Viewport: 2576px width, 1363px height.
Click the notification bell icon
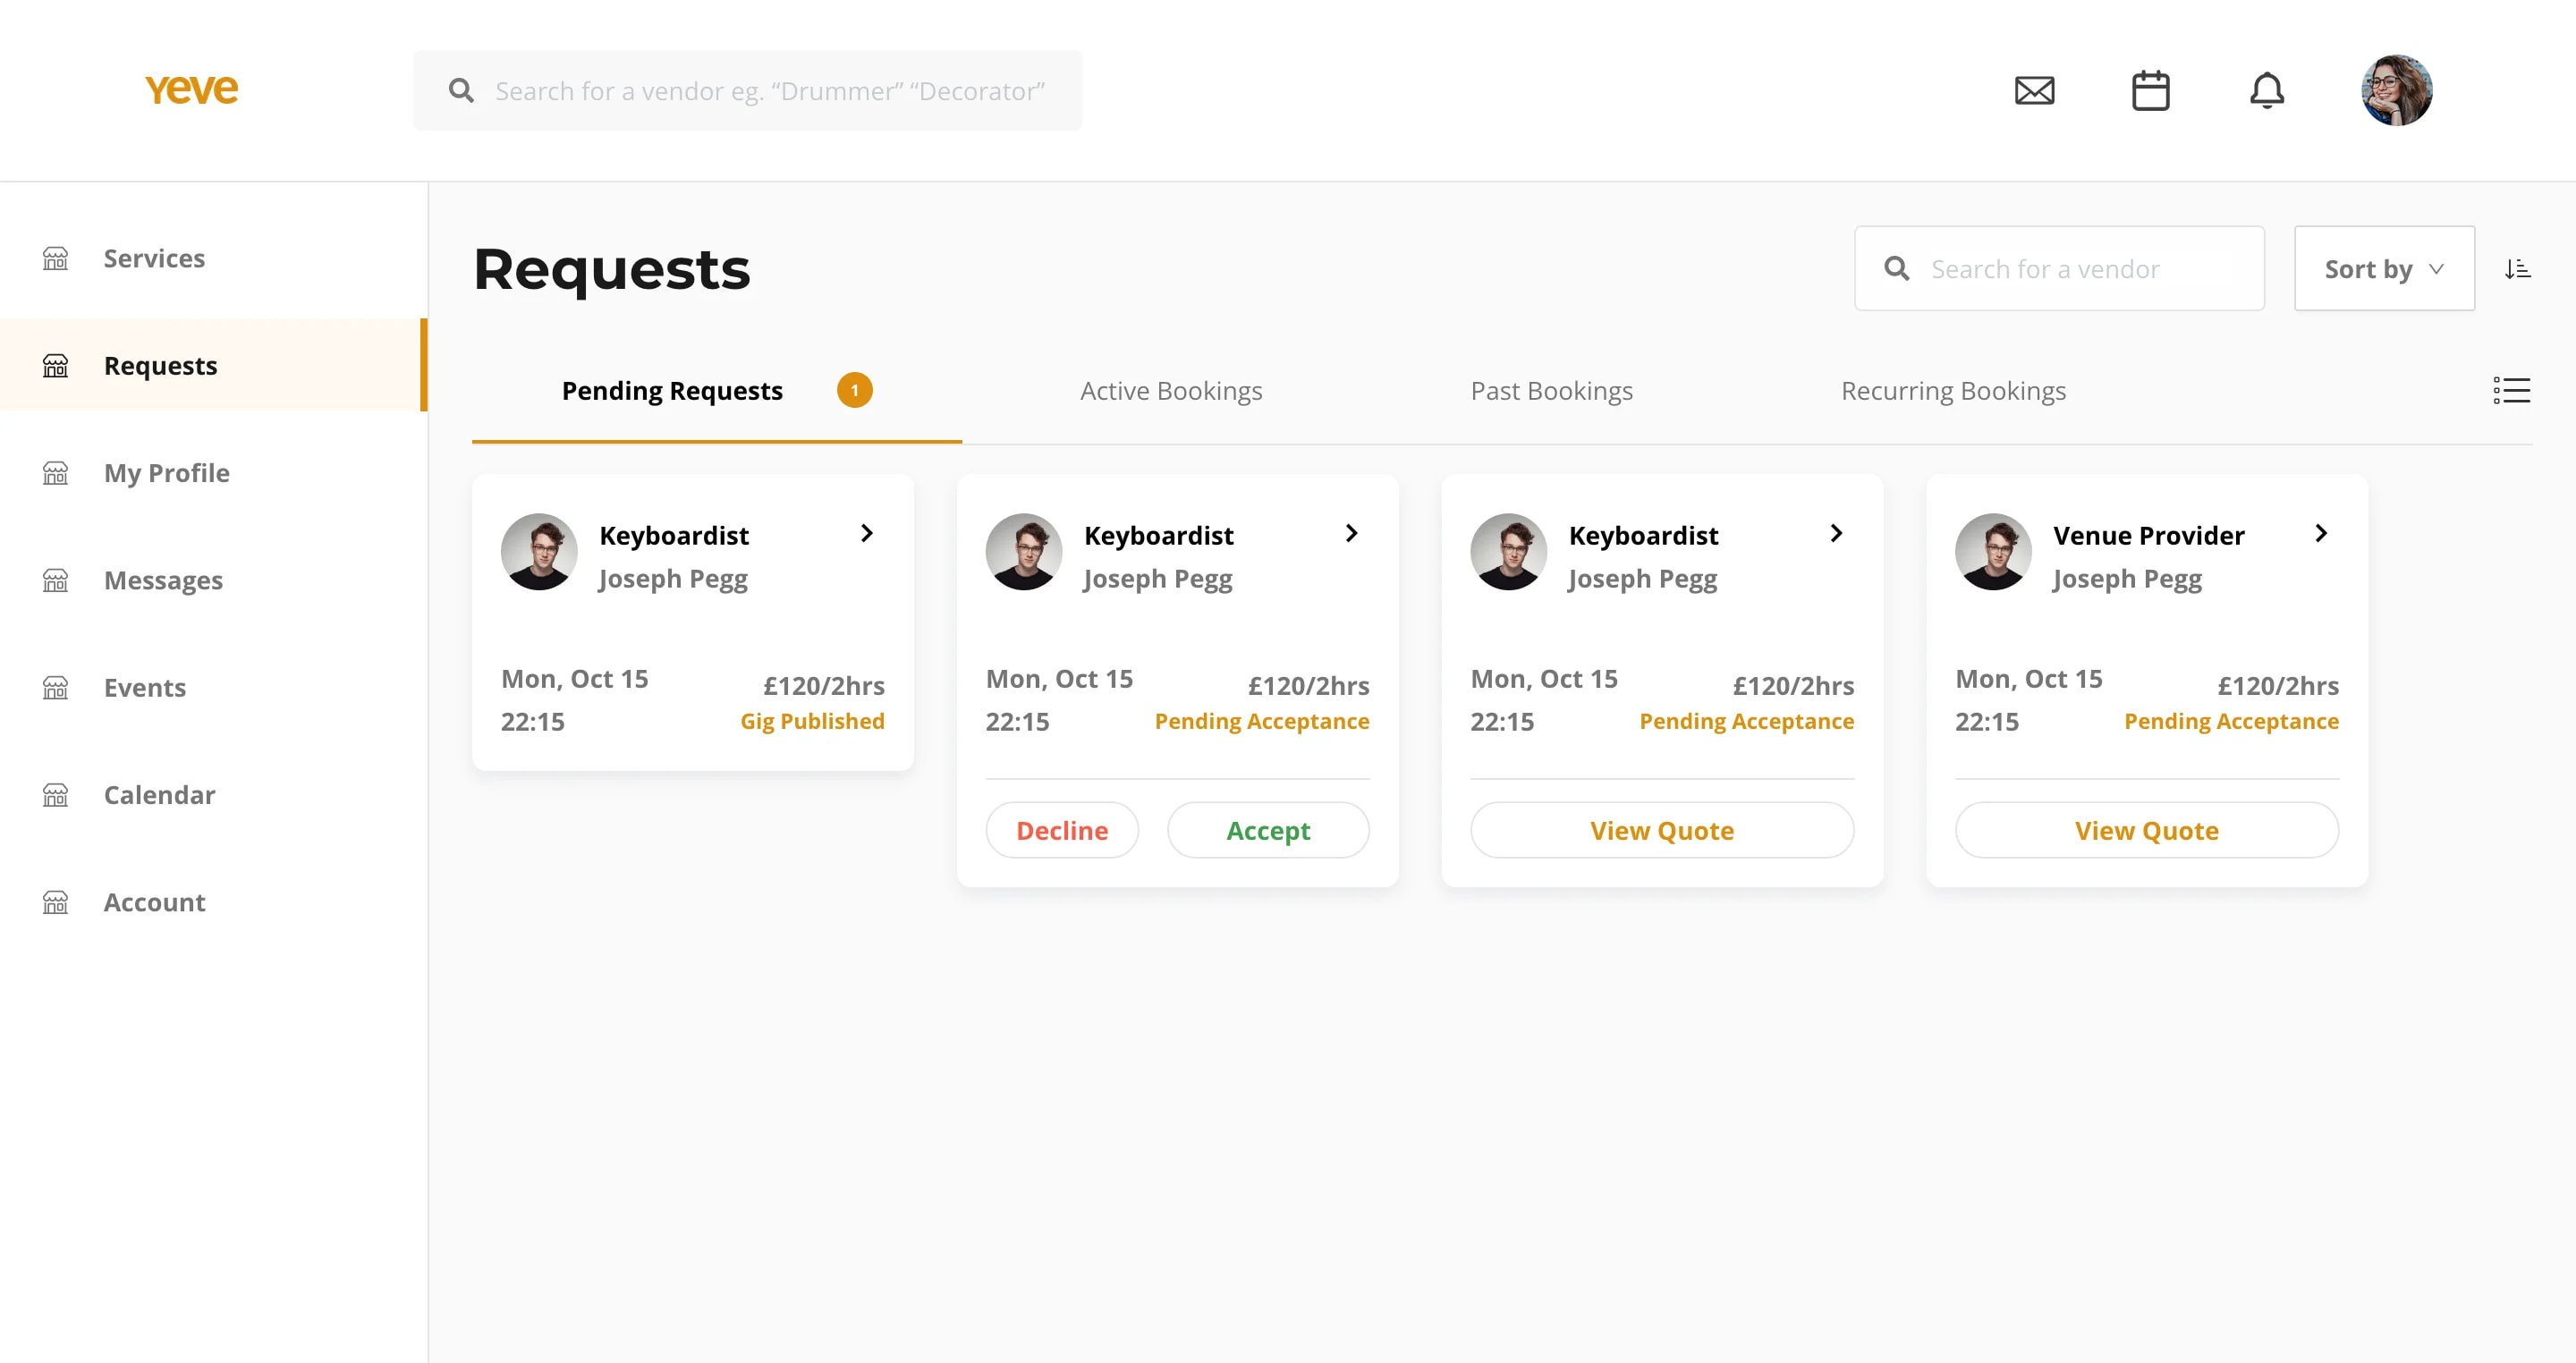(2266, 91)
